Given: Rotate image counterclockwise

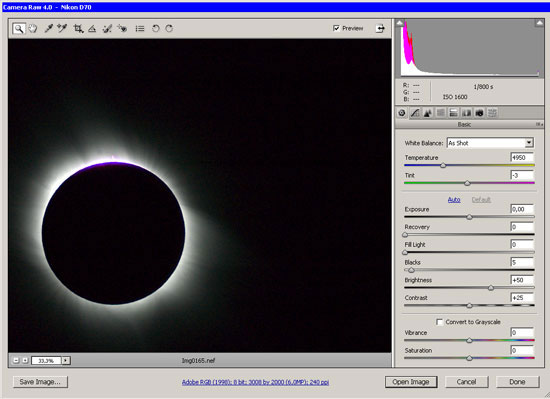Looking at the screenshot, I should [155, 28].
